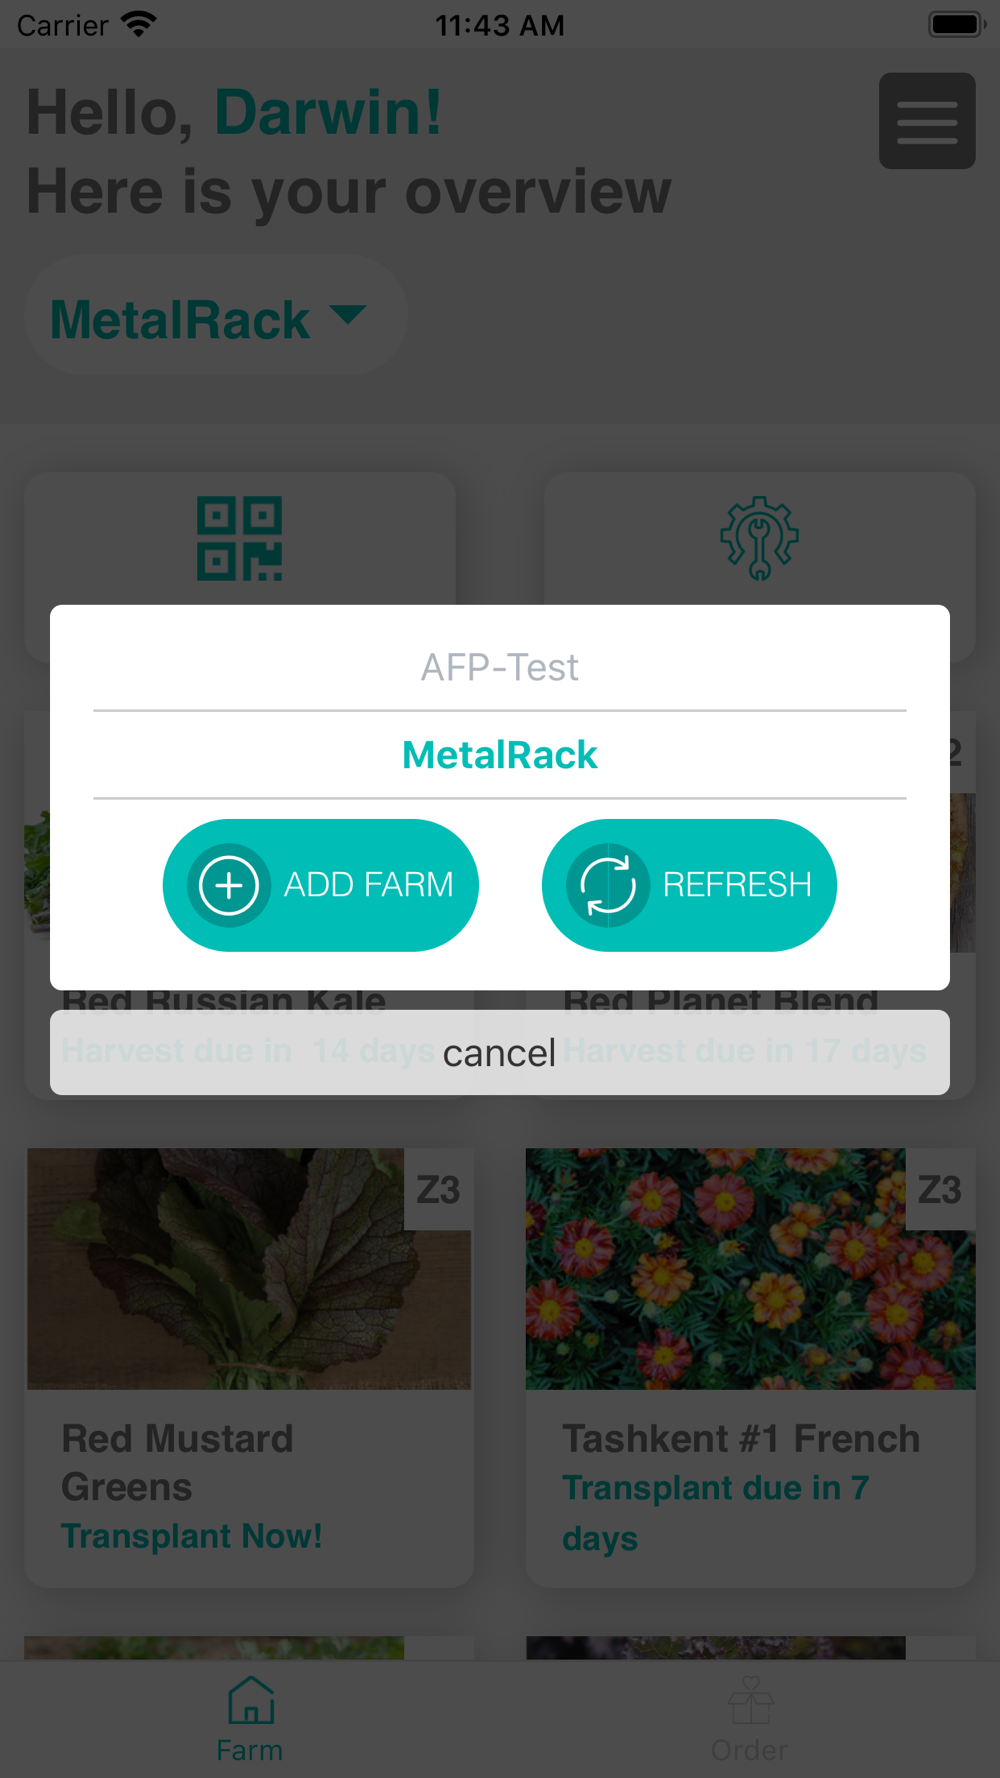Click the plus icon in Add Farm
The height and width of the screenshot is (1778, 1000).
click(x=229, y=885)
